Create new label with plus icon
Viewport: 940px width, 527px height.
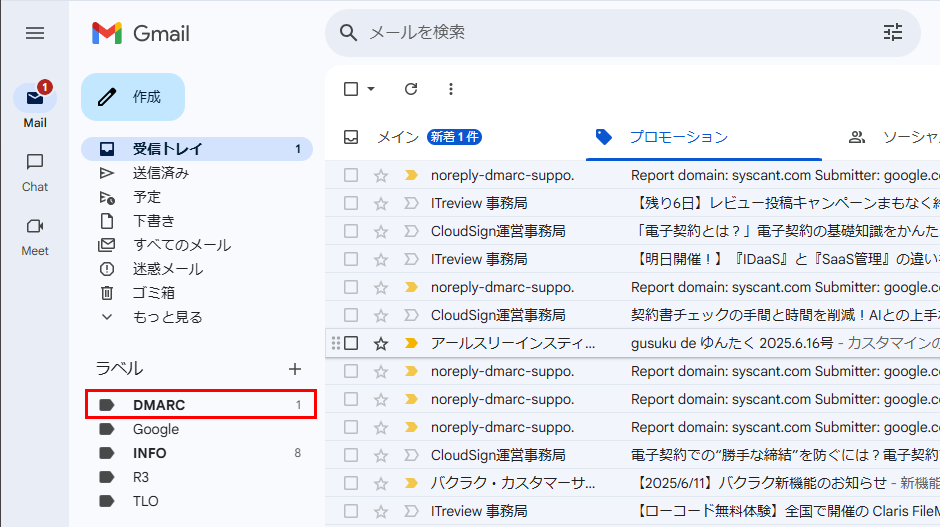(x=295, y=369)
